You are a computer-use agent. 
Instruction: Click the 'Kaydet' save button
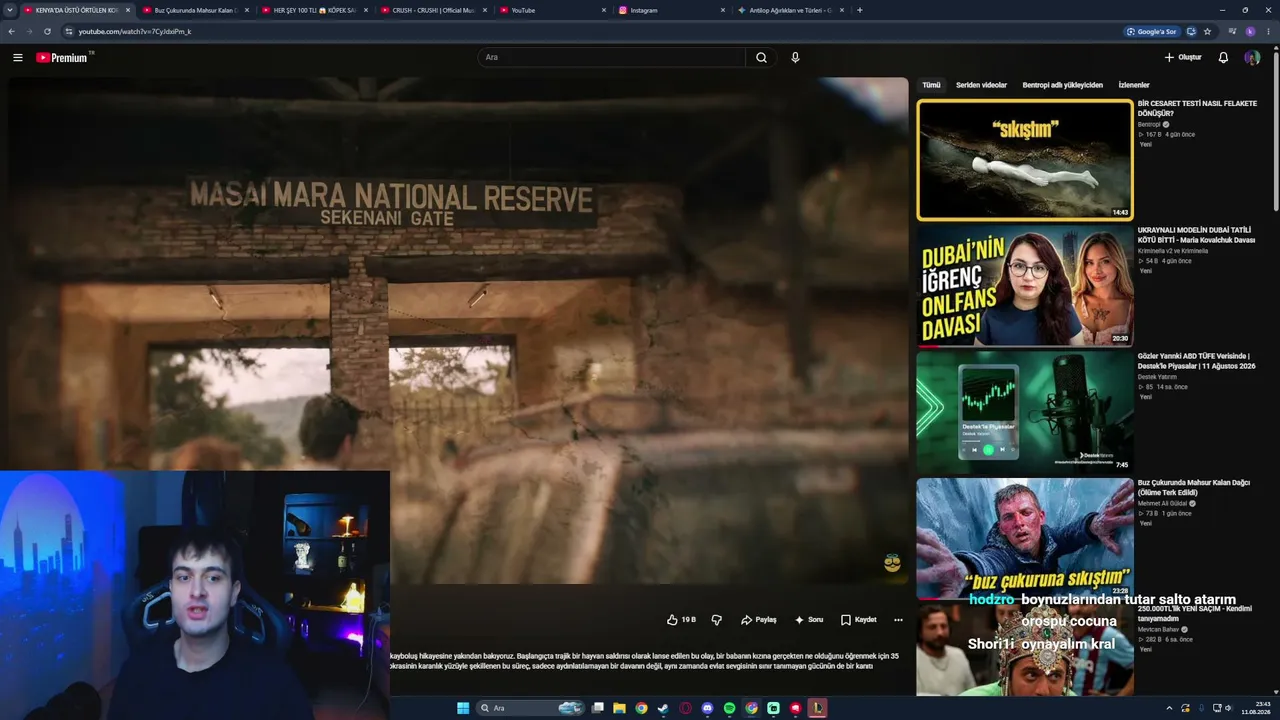(859, 620)
